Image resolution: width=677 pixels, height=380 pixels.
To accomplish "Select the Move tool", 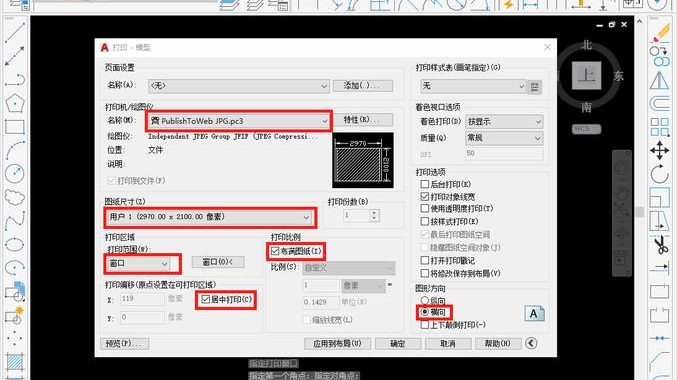I will 660,151.
